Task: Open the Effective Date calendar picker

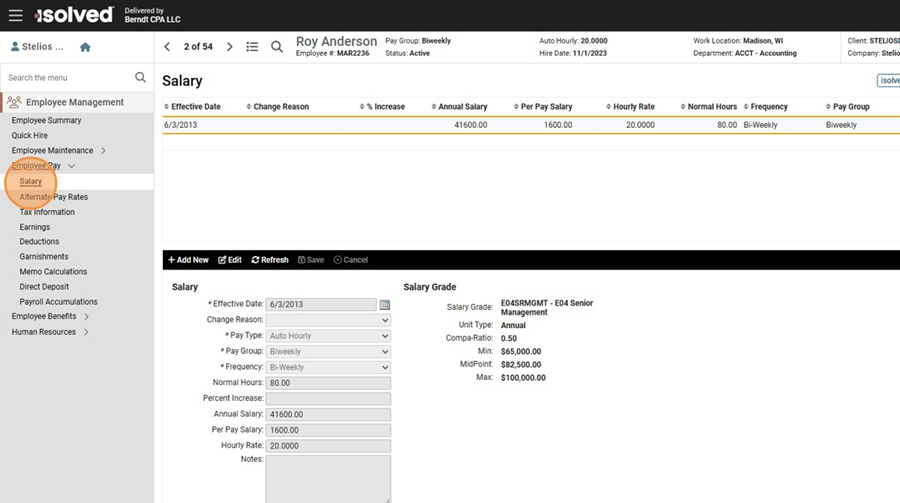Action: coord(385,304)
